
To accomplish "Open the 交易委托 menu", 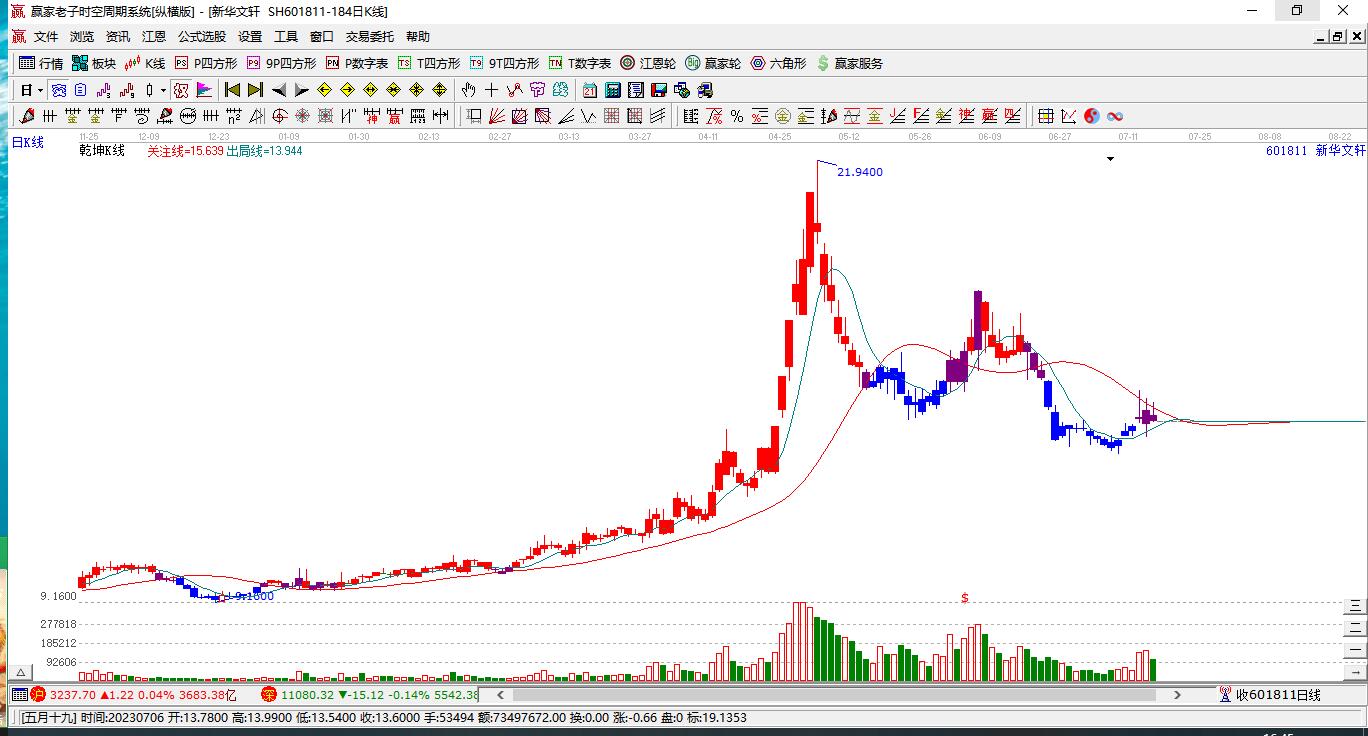I will [370, 37].
